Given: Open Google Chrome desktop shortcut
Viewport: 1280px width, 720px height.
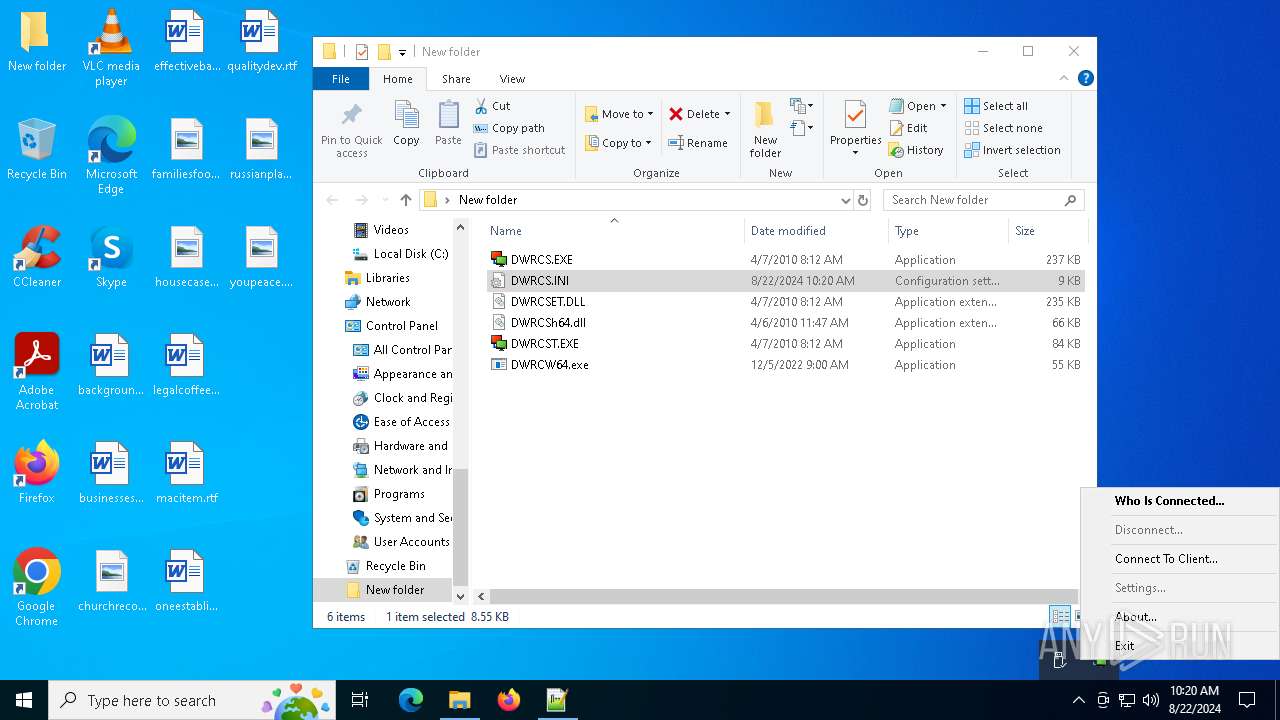Looking at the screenshot, I should [37, 587].
